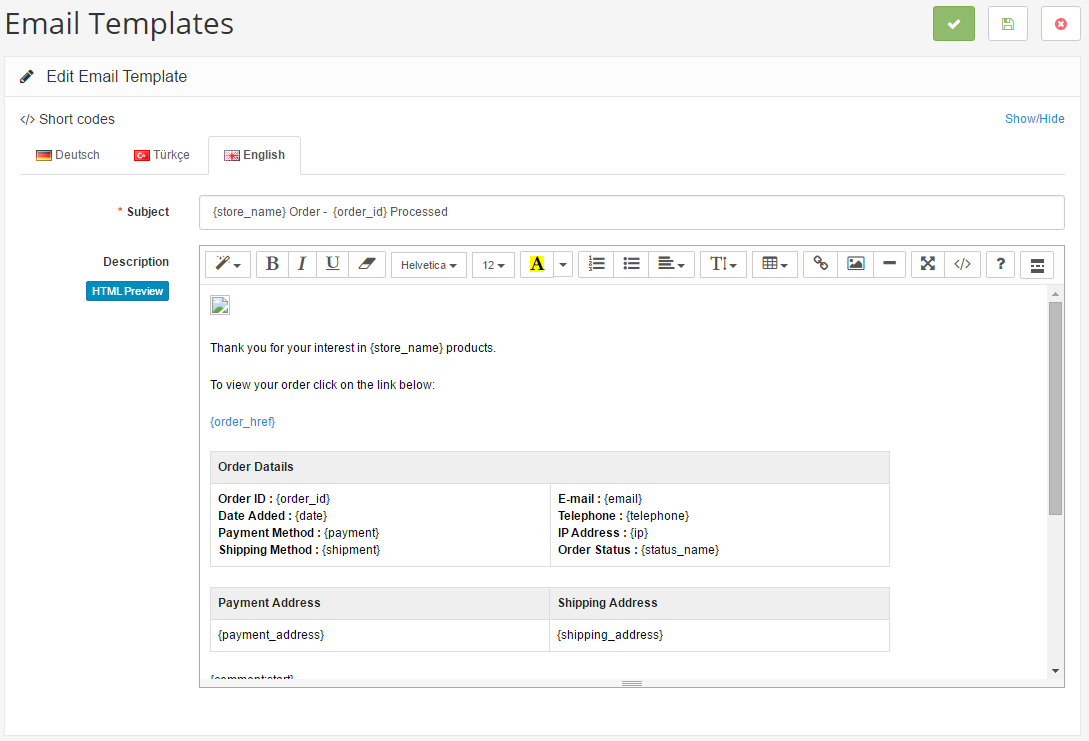
Task: Switch to the Türkçe language tab
Action: coord(162,155)
